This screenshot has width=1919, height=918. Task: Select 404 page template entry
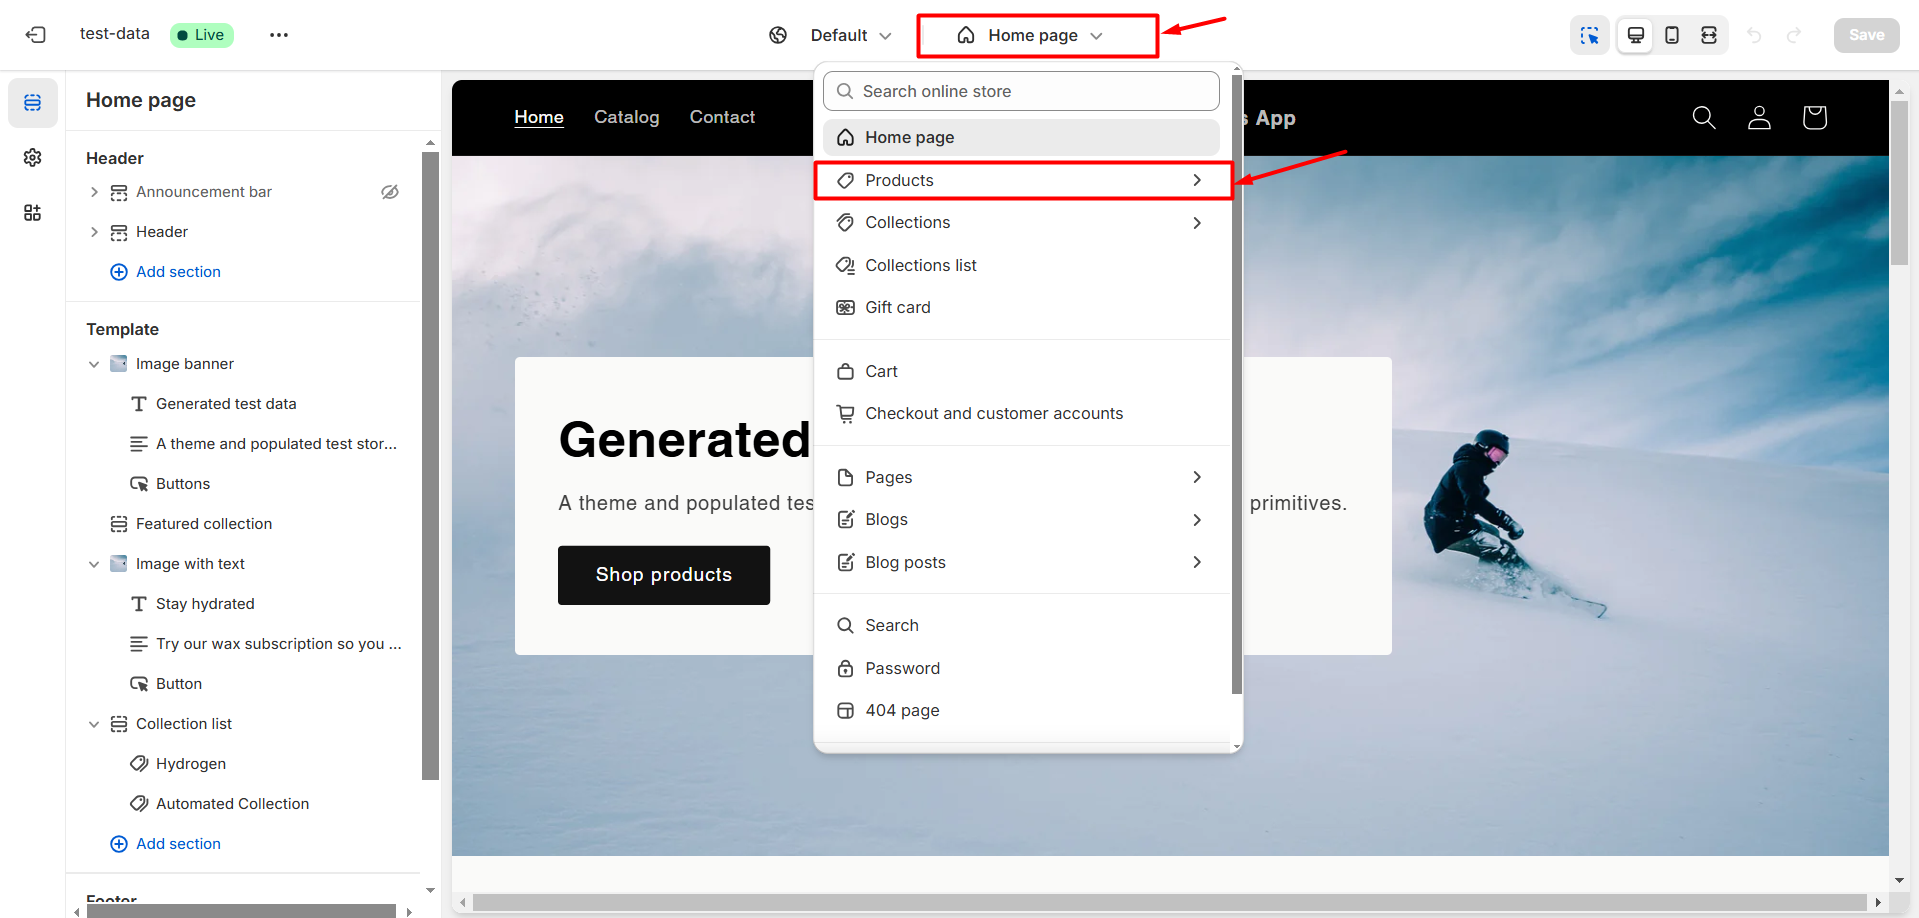pos(1021,710)
